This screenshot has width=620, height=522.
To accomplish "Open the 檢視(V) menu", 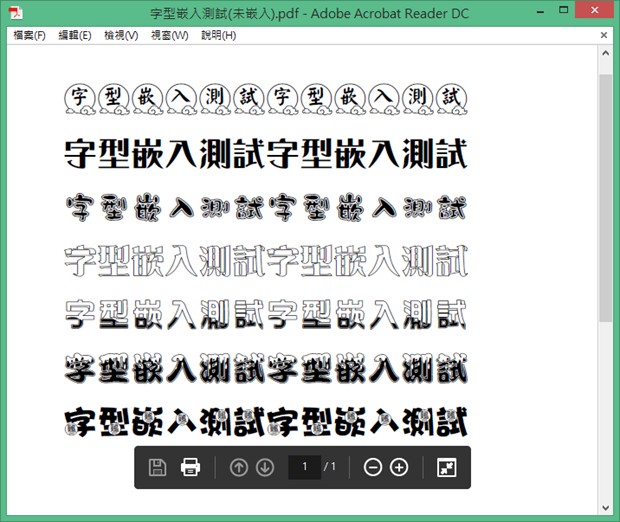I will click(121, 36).
